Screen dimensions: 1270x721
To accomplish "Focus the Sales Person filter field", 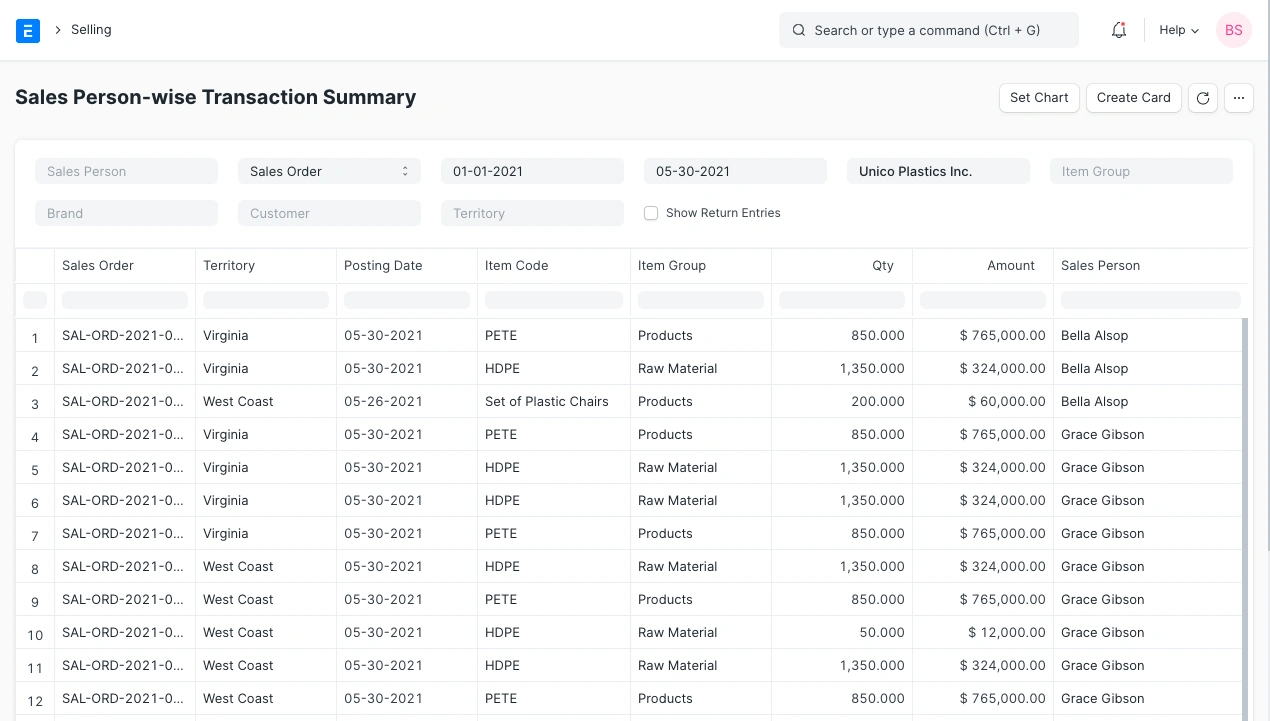I will click(x=126, y=171).
